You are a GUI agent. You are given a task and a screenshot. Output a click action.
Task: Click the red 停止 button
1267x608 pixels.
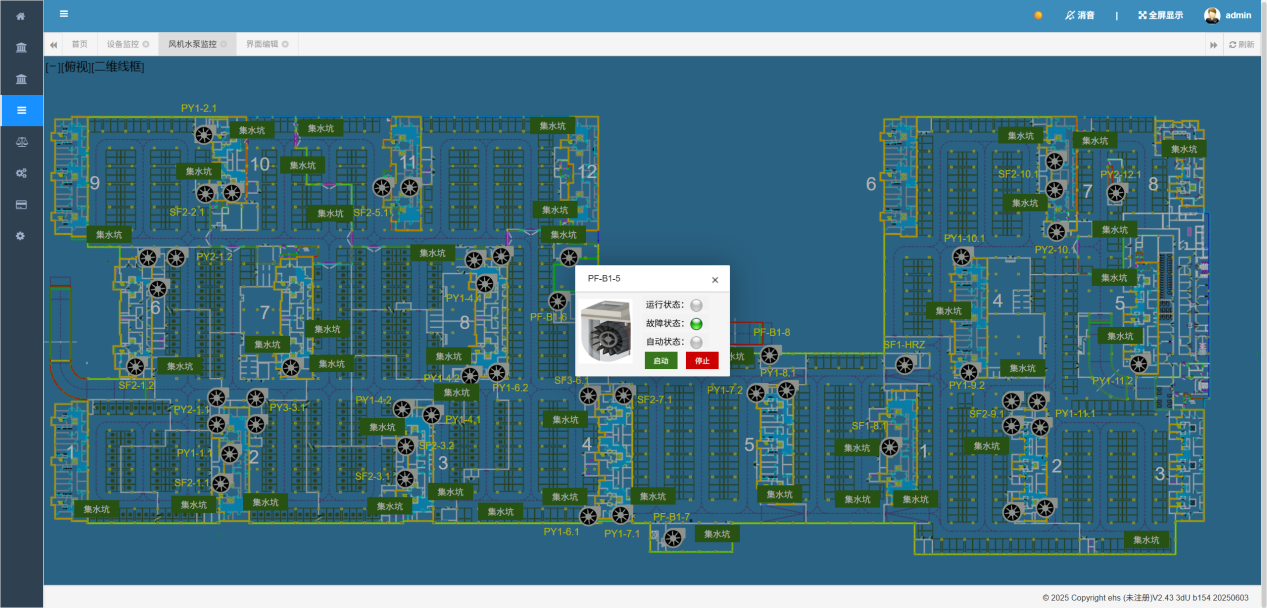[702, 360]
